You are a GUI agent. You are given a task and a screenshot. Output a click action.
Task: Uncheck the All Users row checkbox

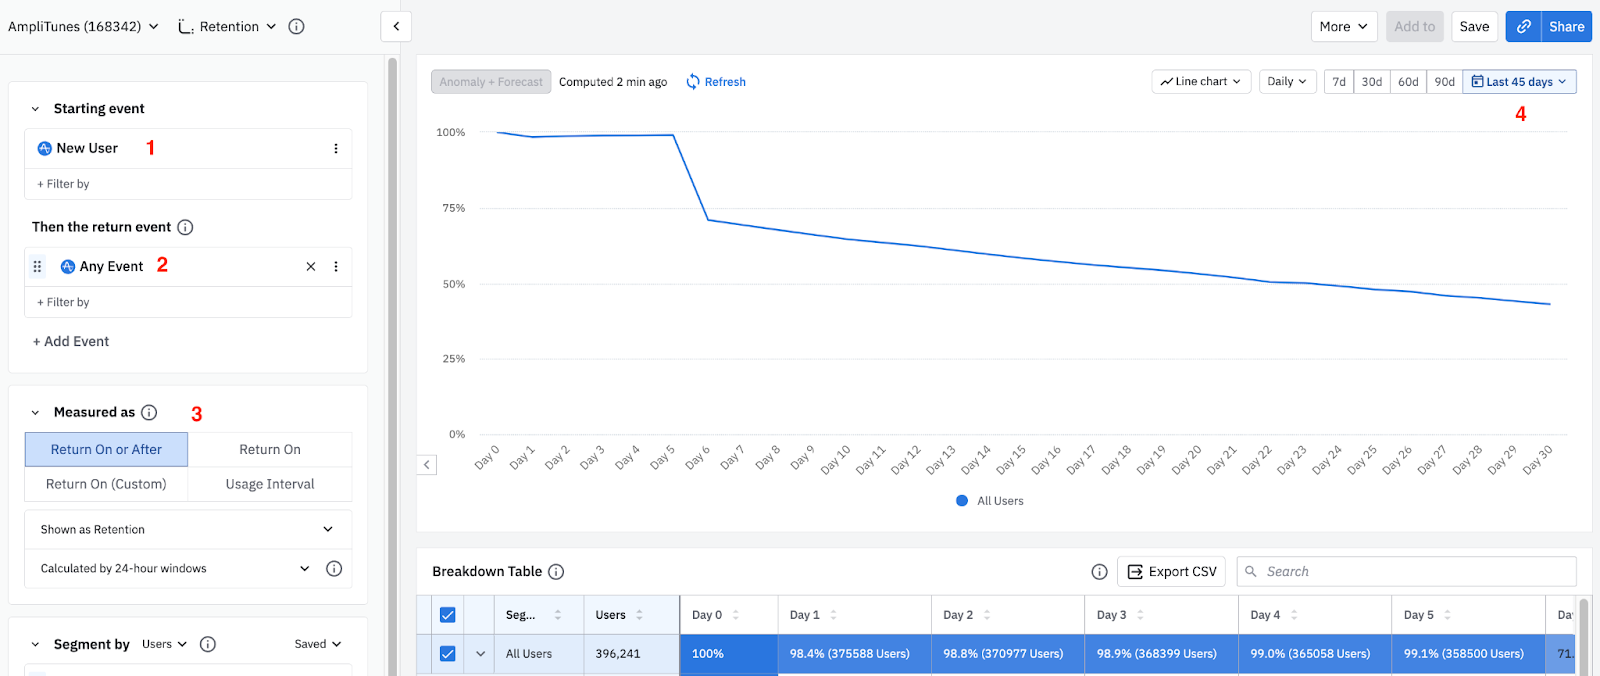tap(447, 654)
